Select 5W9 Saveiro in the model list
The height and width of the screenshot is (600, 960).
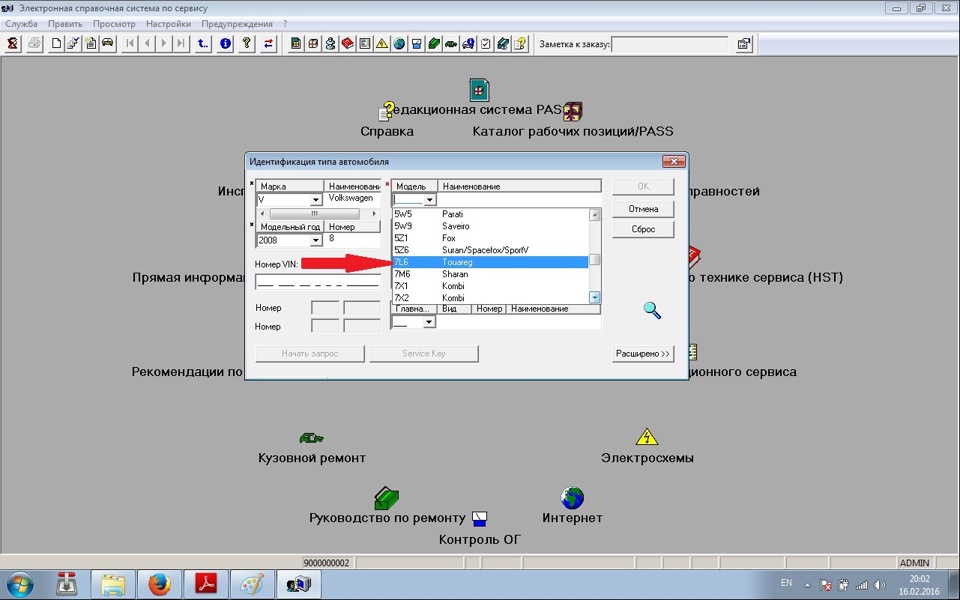coord(490,226)
